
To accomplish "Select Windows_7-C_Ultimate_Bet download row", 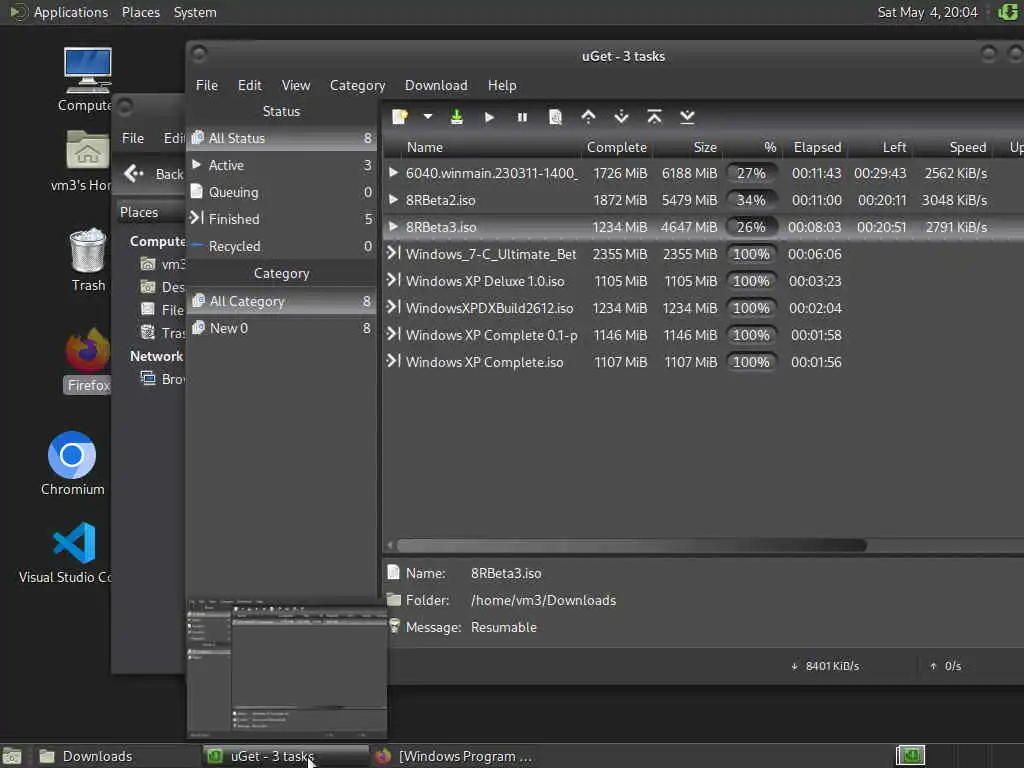I will [x=703, y=254].
